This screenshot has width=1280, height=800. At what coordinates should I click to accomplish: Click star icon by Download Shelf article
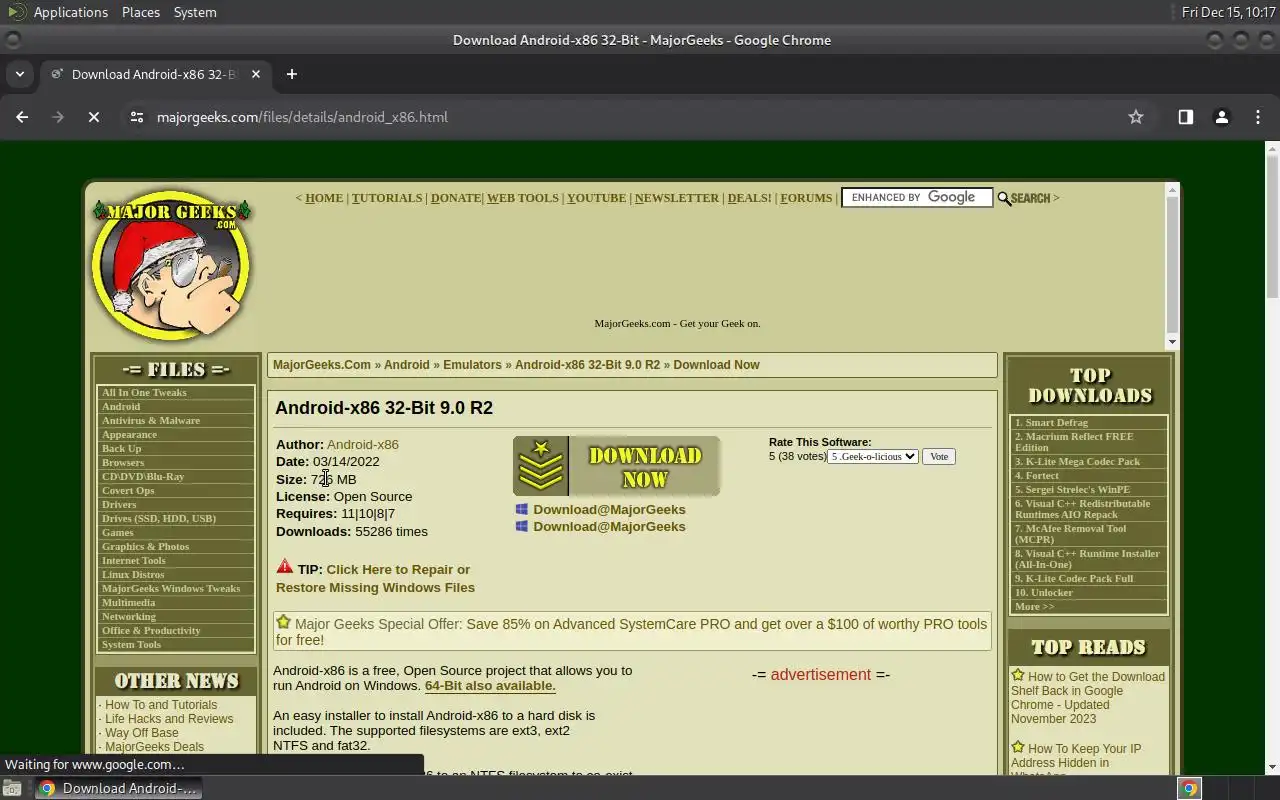click(x=1018, y=675)
